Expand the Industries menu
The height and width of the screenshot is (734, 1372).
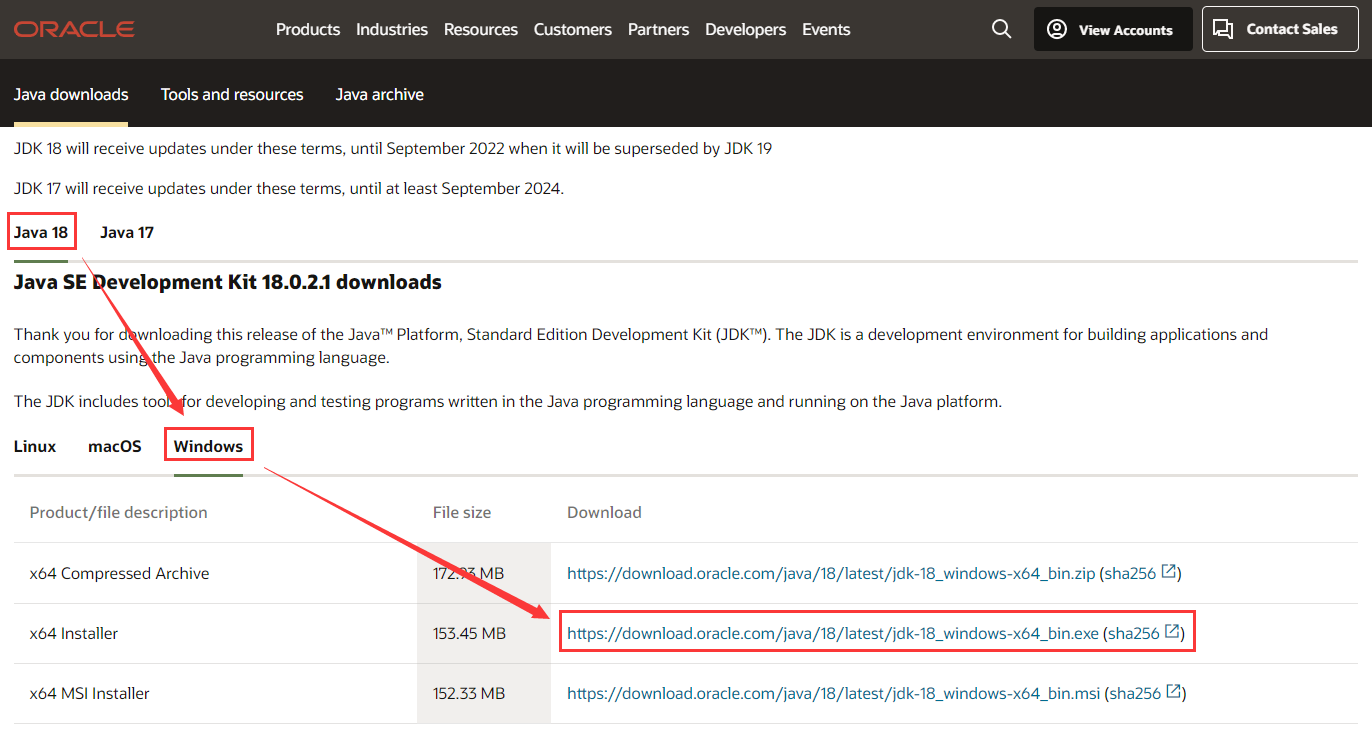[392, 29]
